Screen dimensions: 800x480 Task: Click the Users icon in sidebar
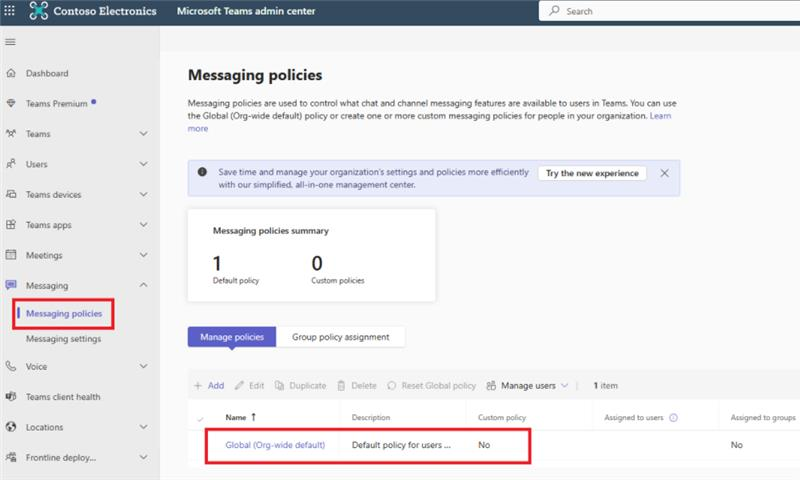11,164
